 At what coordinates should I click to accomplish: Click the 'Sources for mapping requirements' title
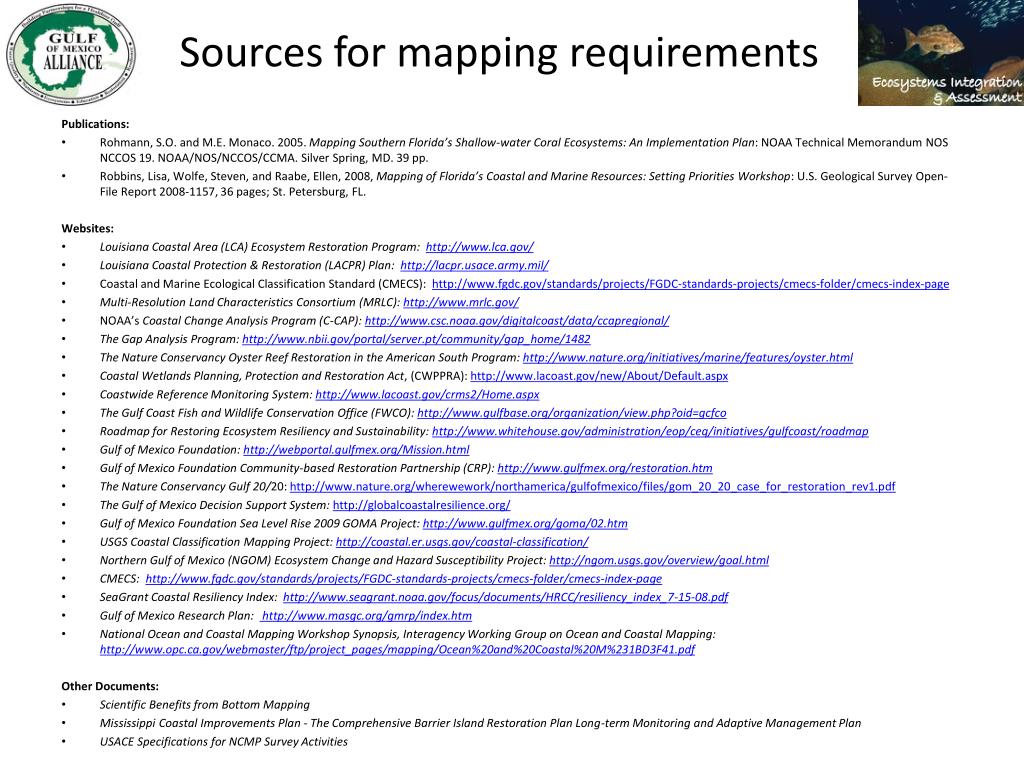point(498,52)
